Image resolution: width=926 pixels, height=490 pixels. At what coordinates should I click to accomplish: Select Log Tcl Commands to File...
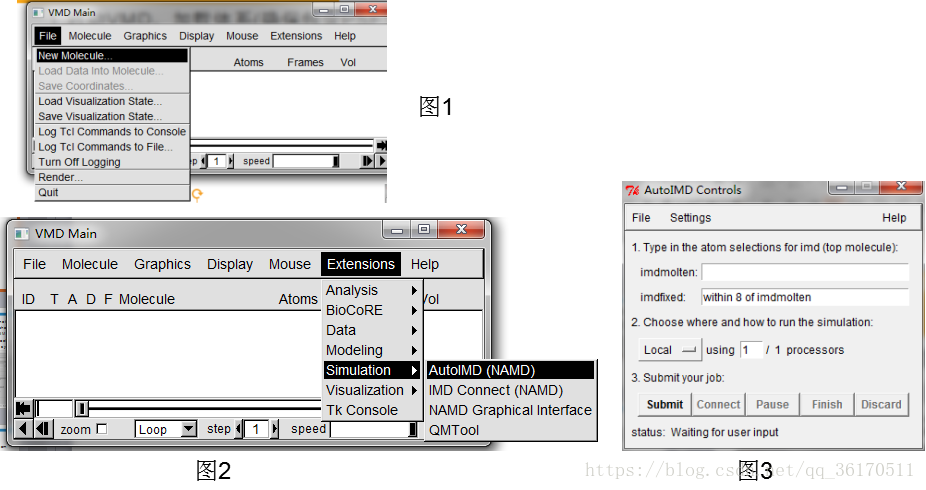point(112,147)
